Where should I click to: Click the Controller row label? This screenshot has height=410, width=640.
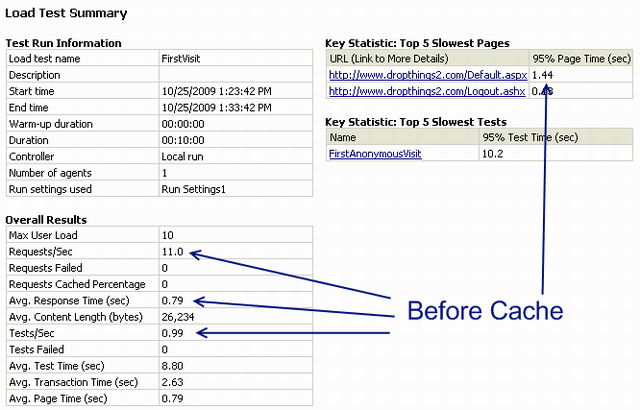point(31,157)
